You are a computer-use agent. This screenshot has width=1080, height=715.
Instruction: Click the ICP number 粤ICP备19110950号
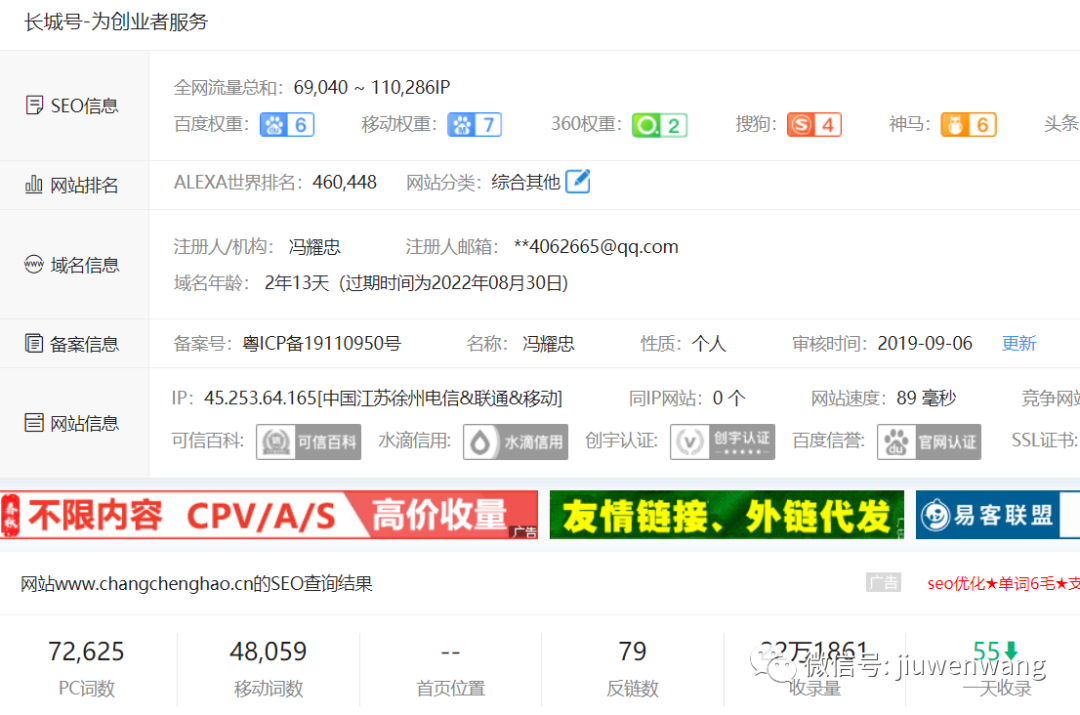[x=322, y=343]
